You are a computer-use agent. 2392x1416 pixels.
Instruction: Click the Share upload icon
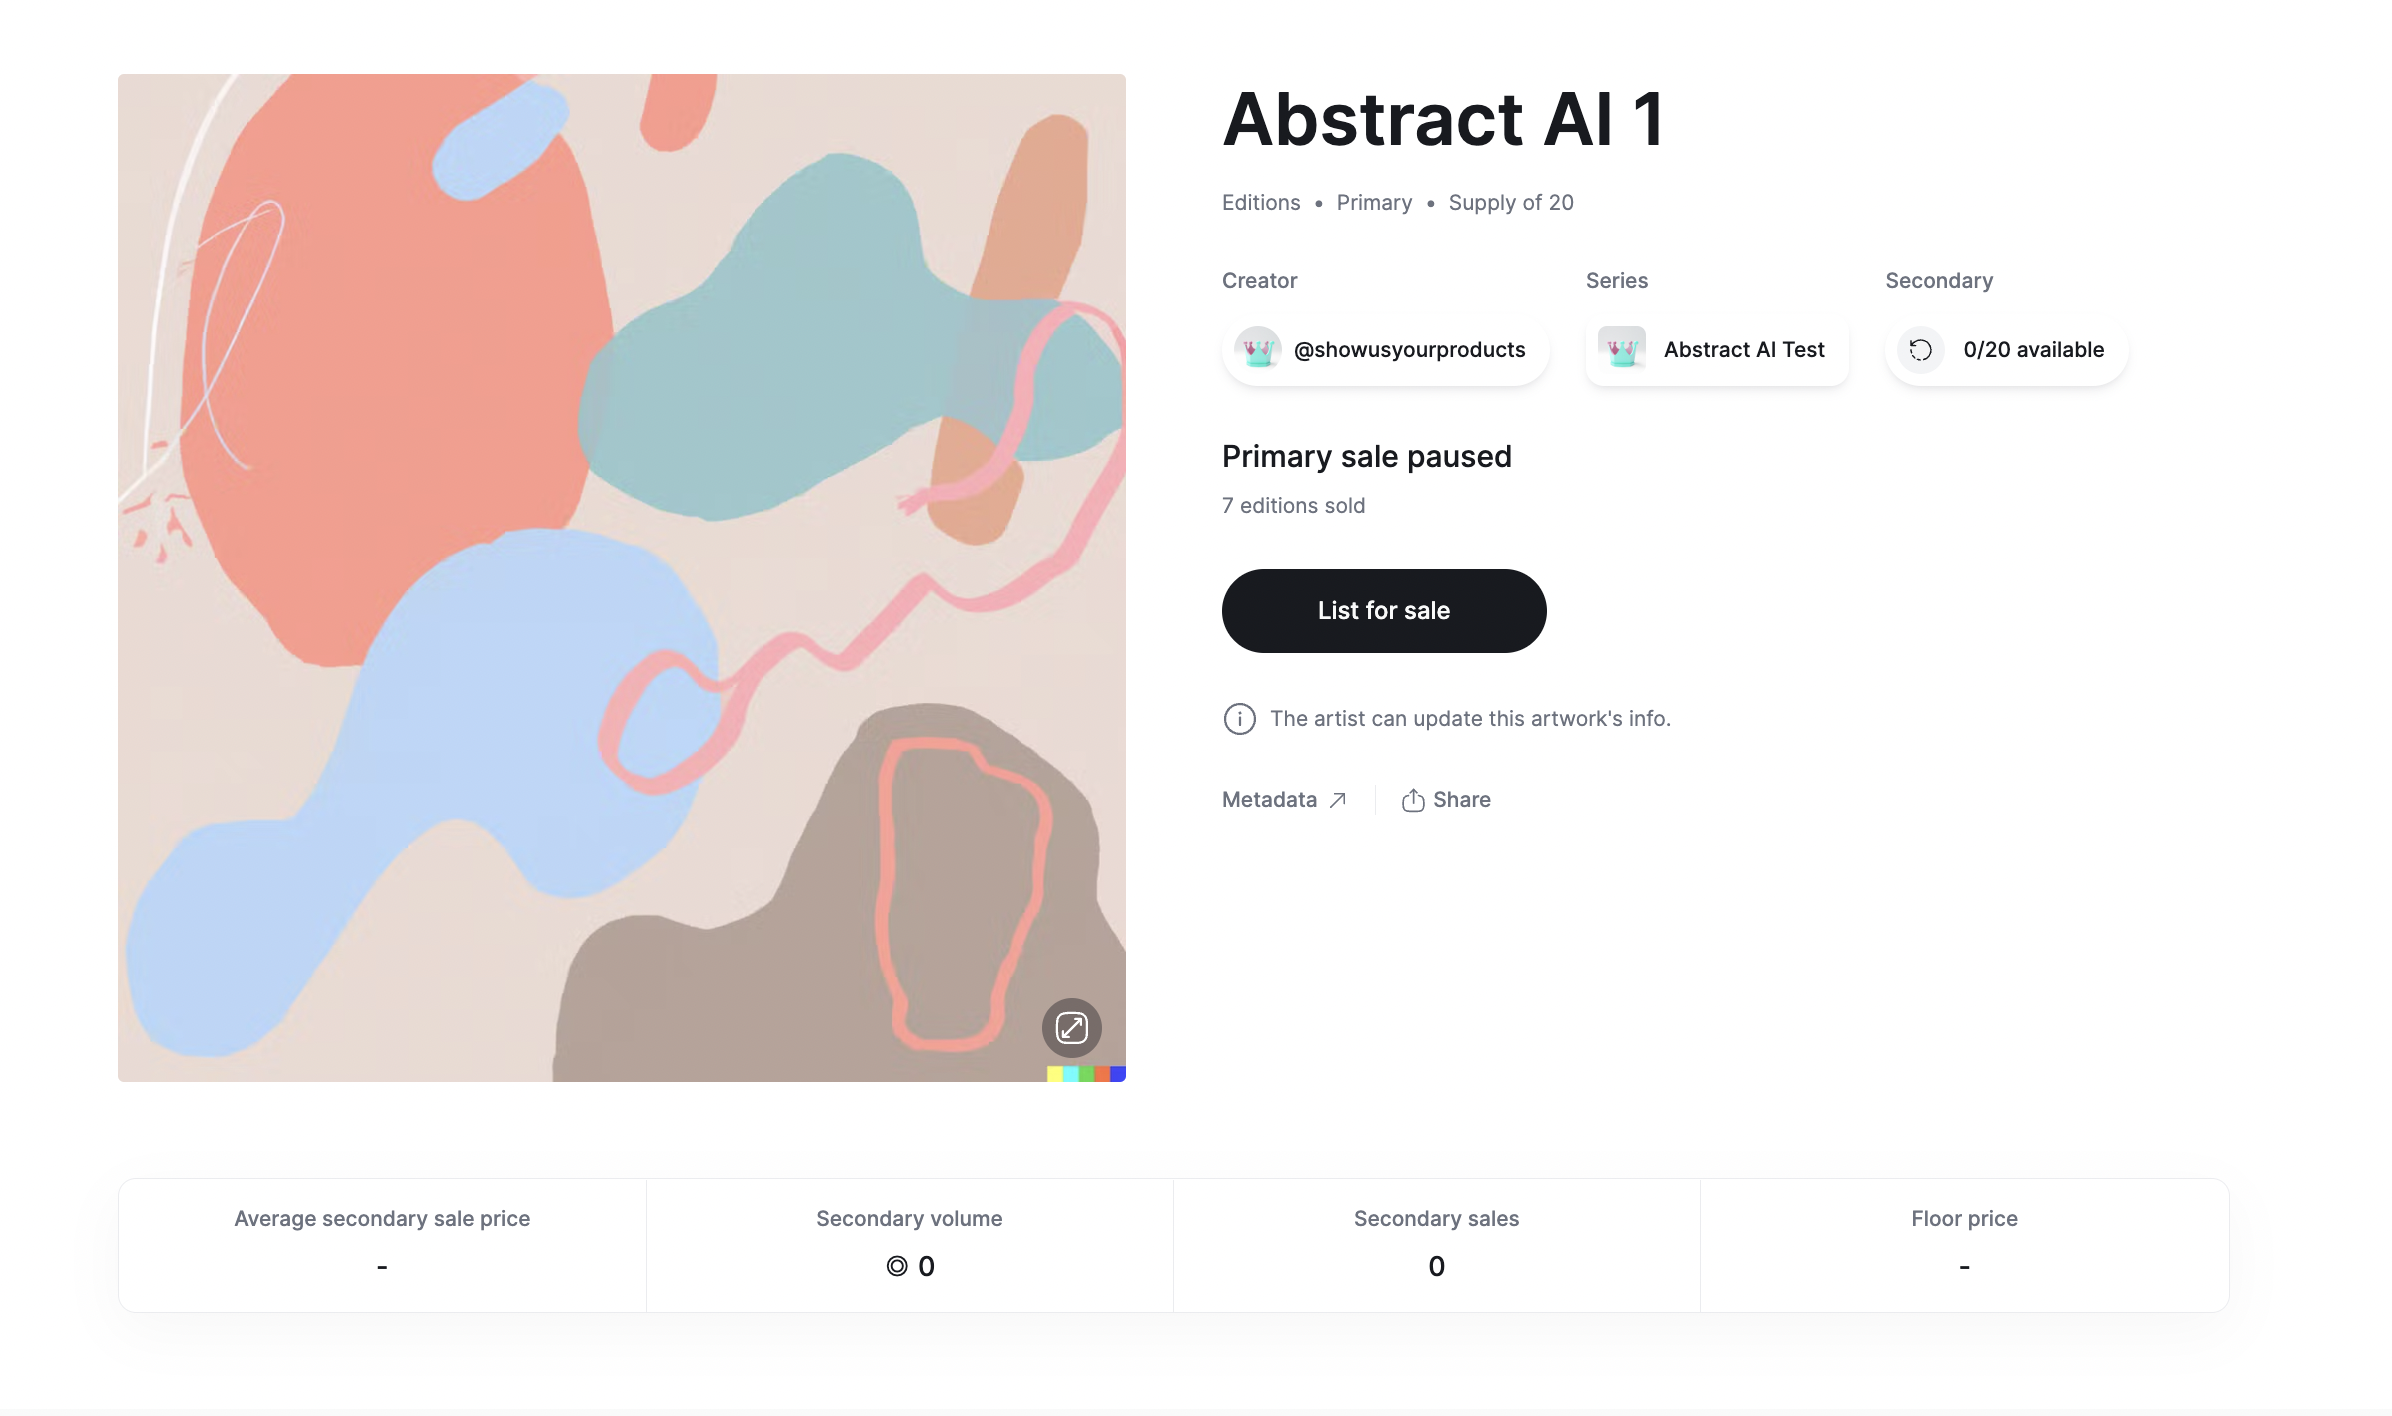(1412, 800)
